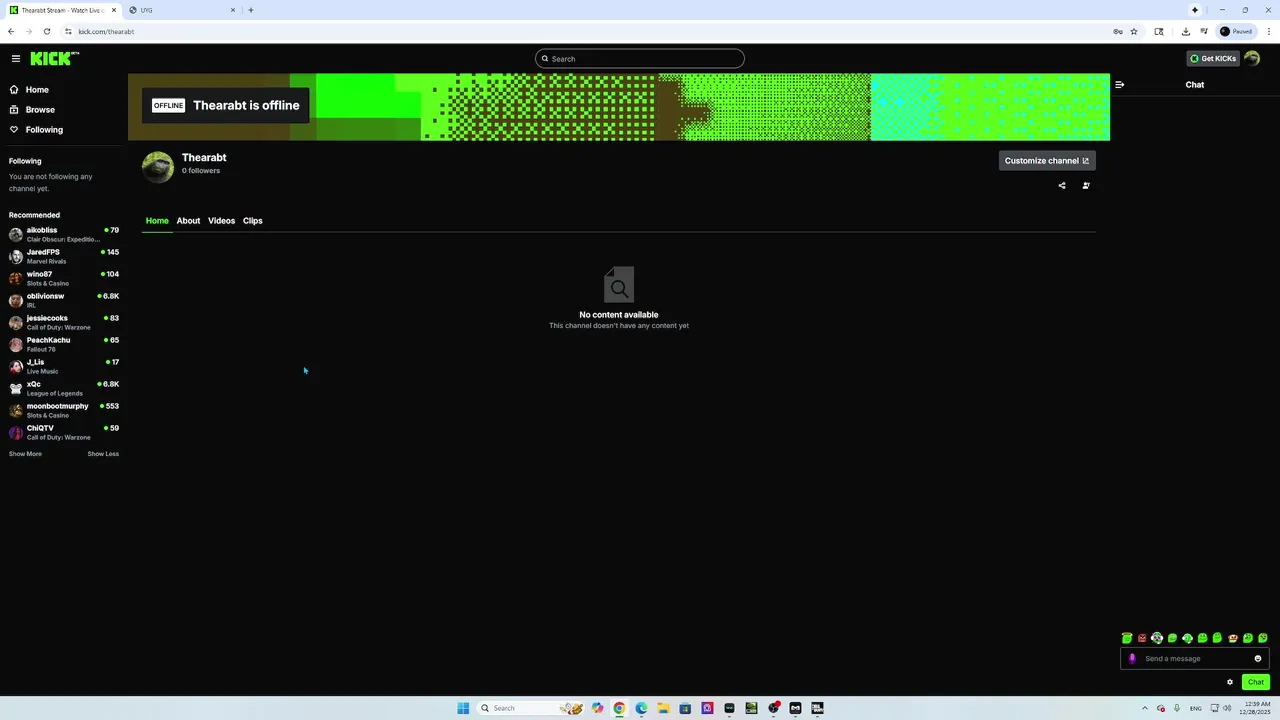Click the Customize channel button
Image resolution: width=1280 pixels, height=720 pixels.
click(1047, 161)
